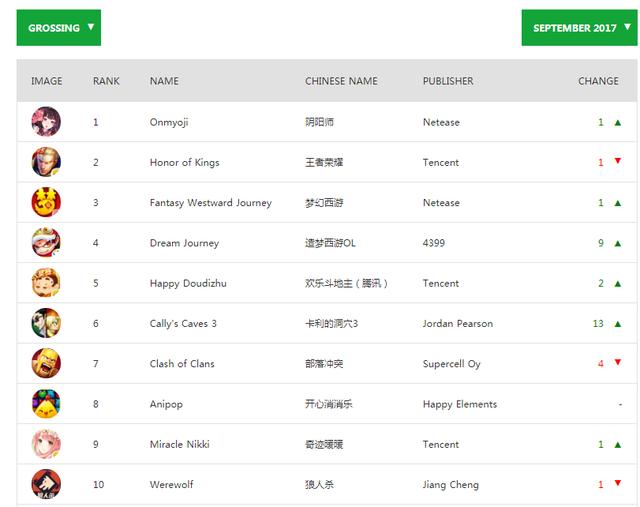
Task: Click the Chinese name 卡利的洞穴3
Action: tap(331, 323)
